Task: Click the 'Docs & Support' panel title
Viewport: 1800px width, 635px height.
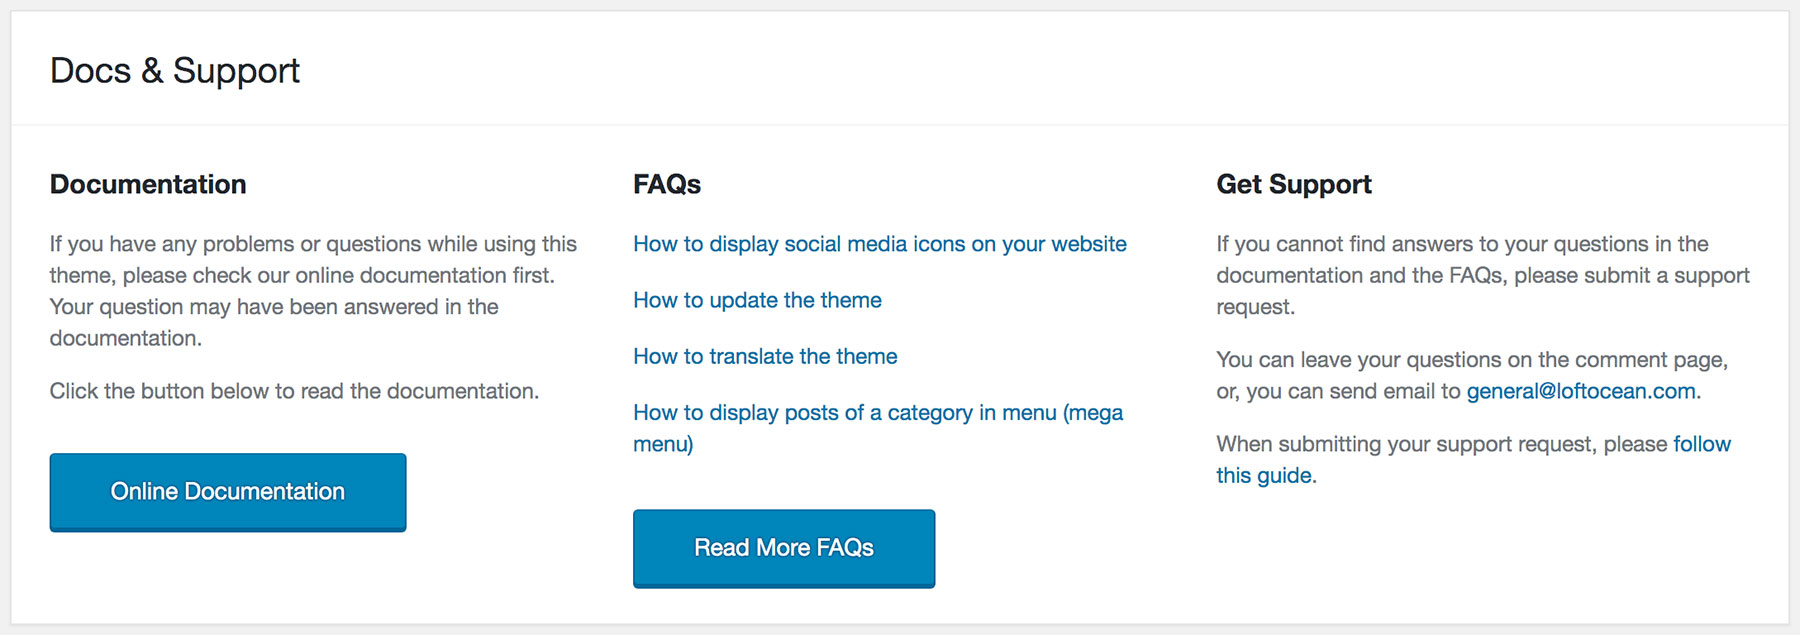Action: (175, 71)
